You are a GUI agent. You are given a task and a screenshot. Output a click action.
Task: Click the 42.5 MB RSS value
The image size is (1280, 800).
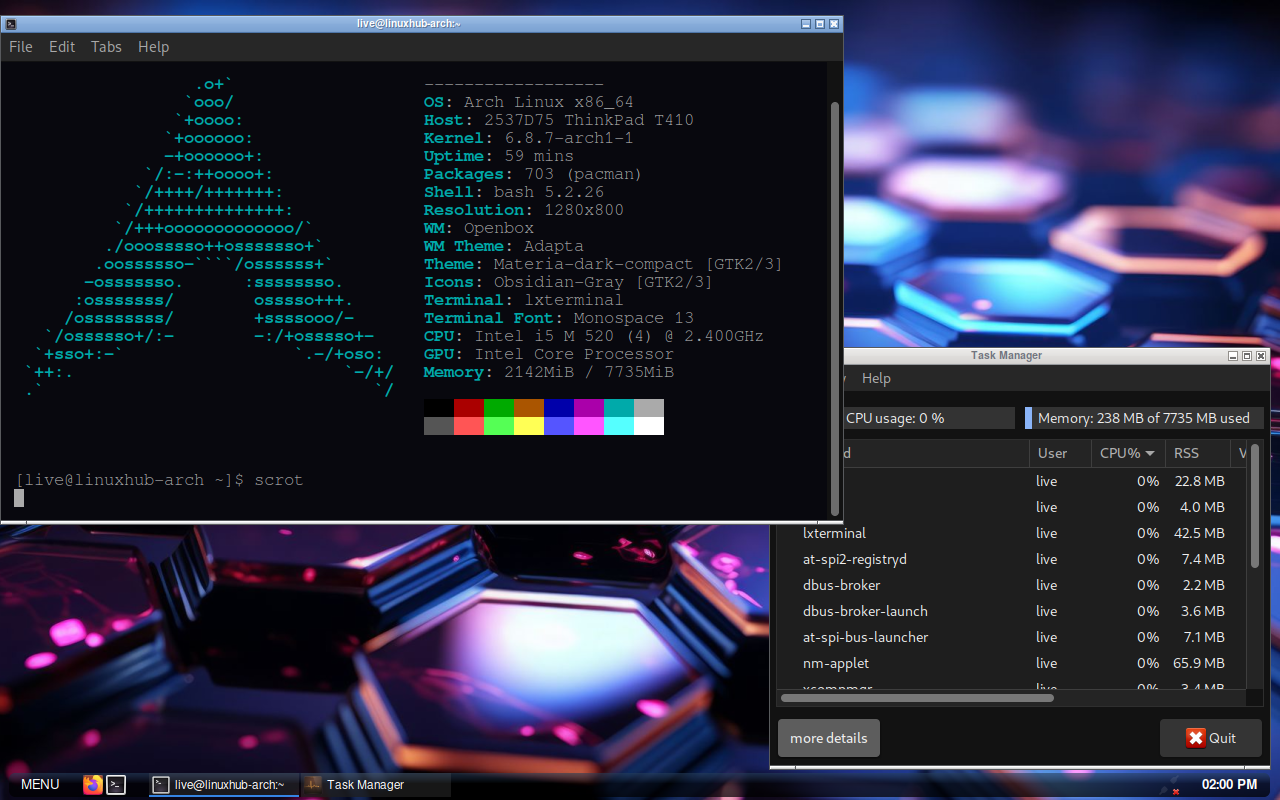click(1199, 533)
